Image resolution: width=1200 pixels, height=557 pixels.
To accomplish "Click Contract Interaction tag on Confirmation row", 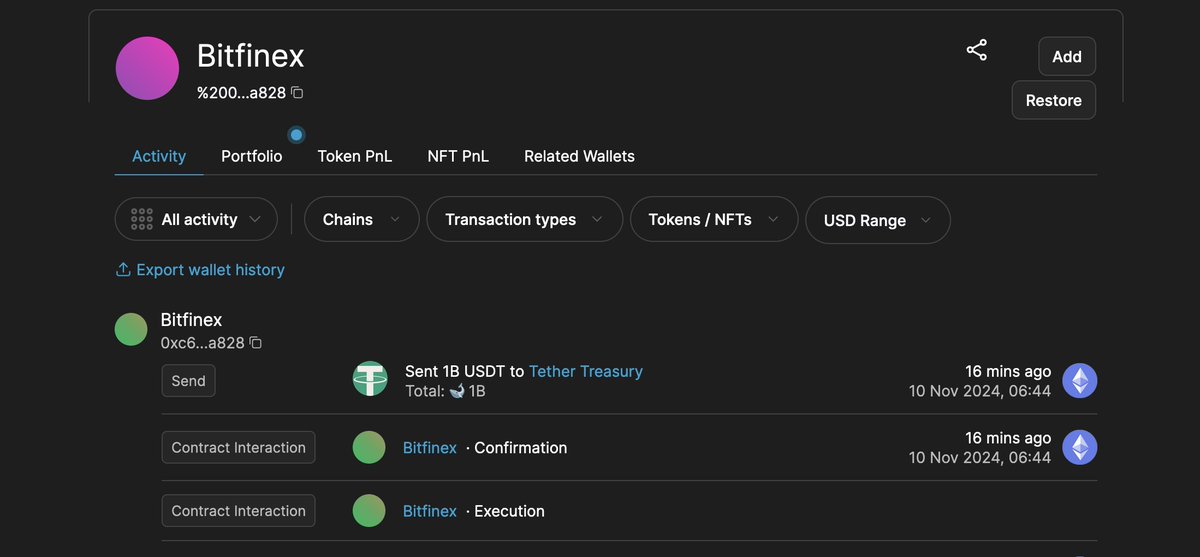I will click(x=238, y=447).
